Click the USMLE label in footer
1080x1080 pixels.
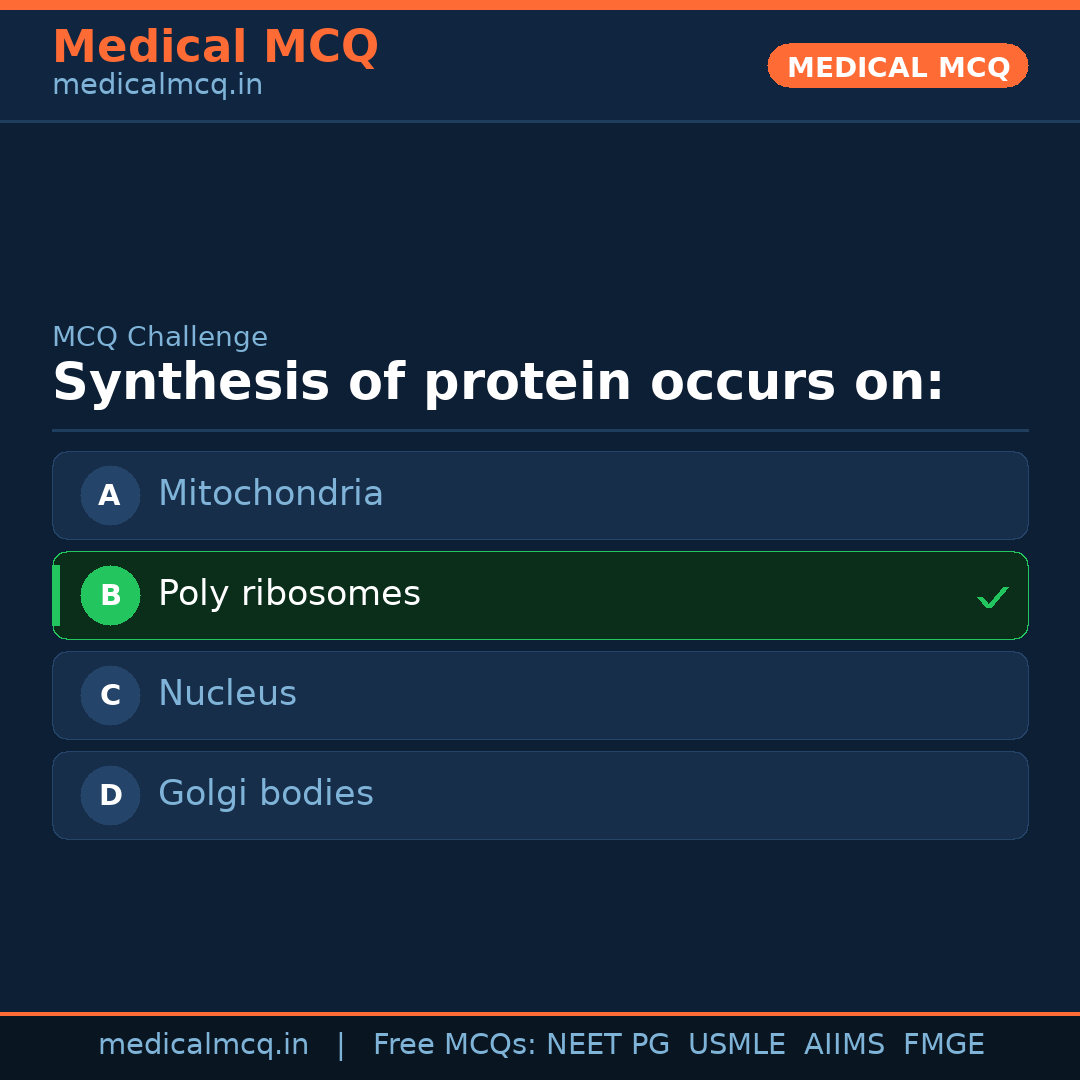(x=736, y=1045)
